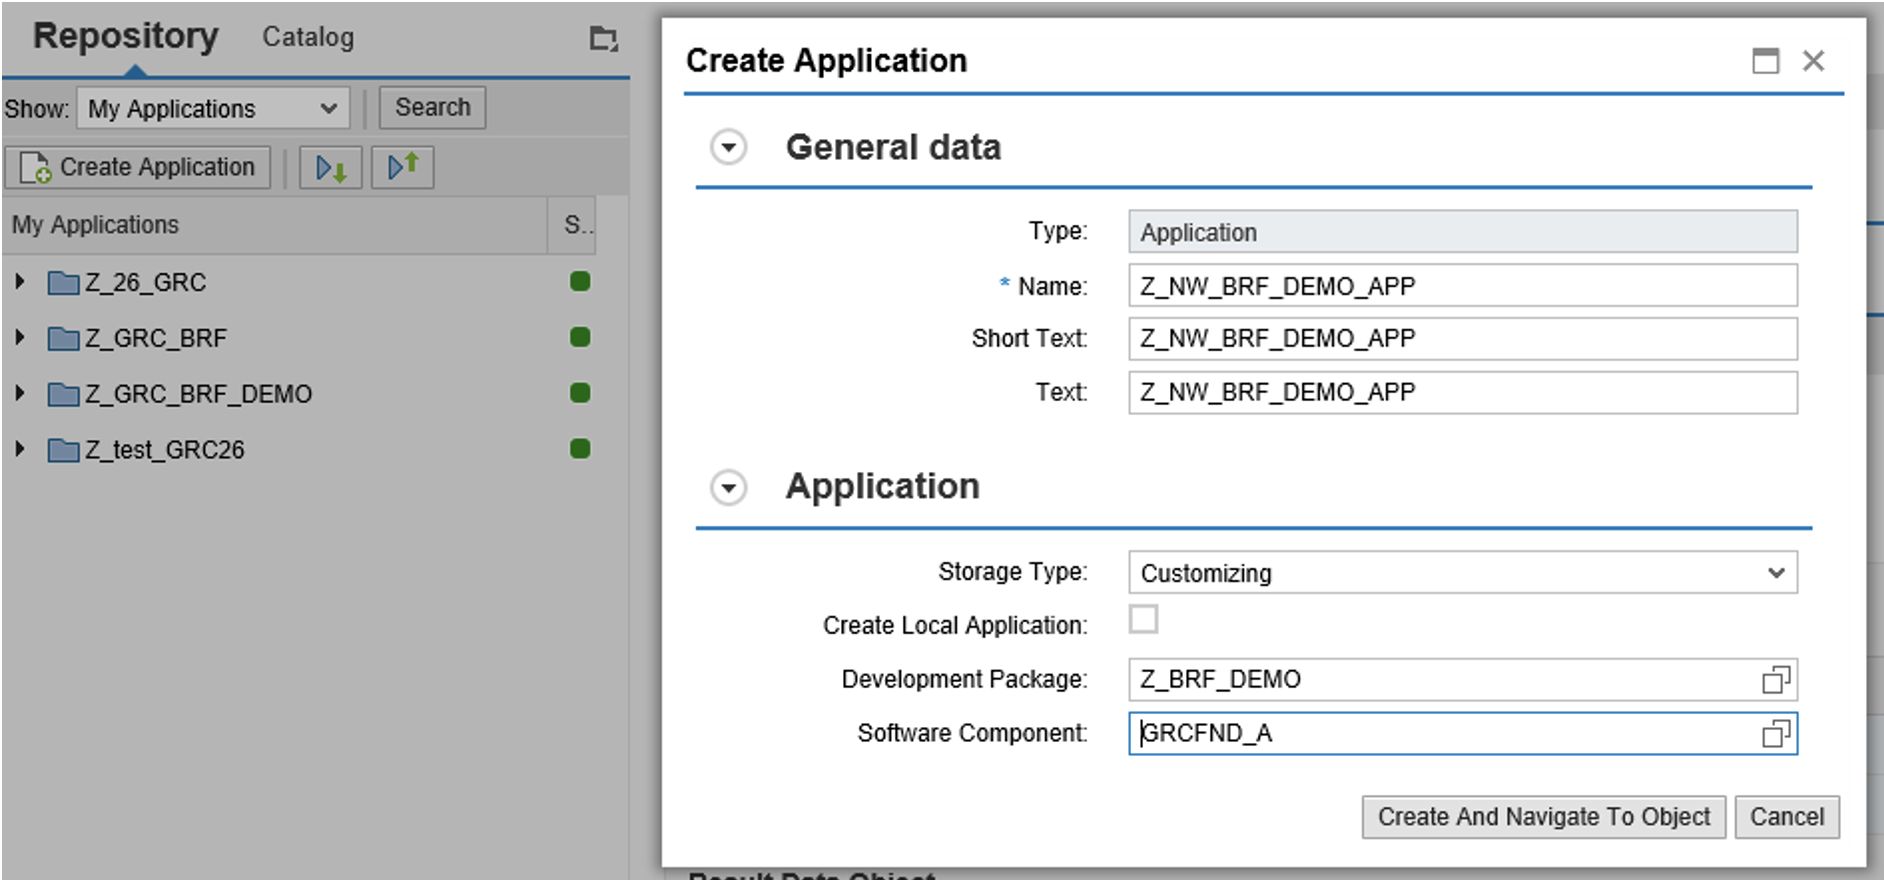
Task: Open the Show My Applications dropdown
Action: coord(213,109)
